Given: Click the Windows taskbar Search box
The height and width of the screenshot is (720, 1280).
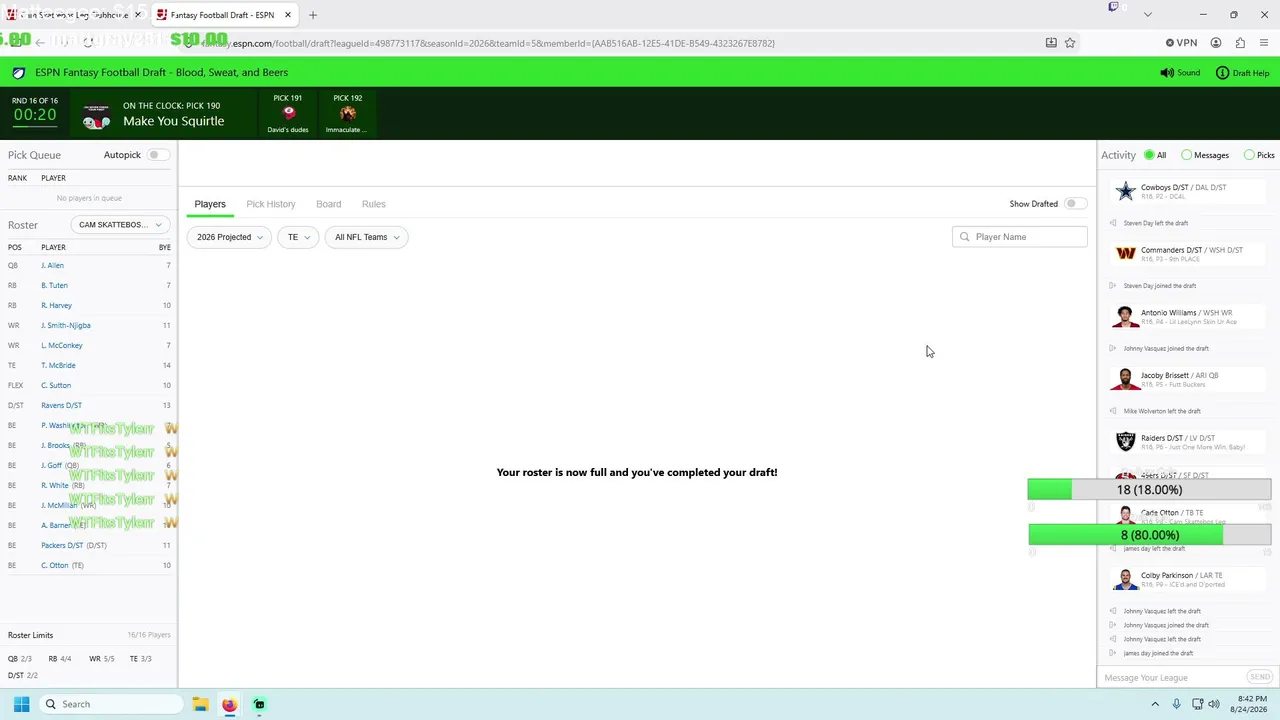Looking at the screenshot, I should pos(110,704).
